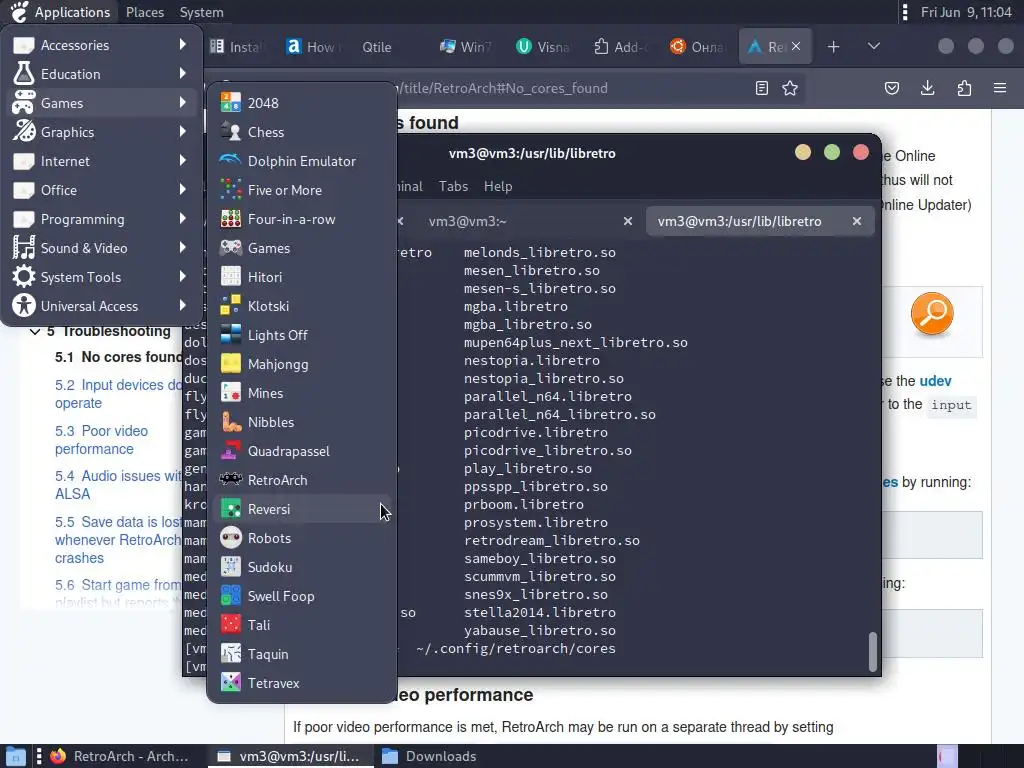Expand the Graphics menu category
This screenshot has width=1024, height=768.
coord(101,132)
